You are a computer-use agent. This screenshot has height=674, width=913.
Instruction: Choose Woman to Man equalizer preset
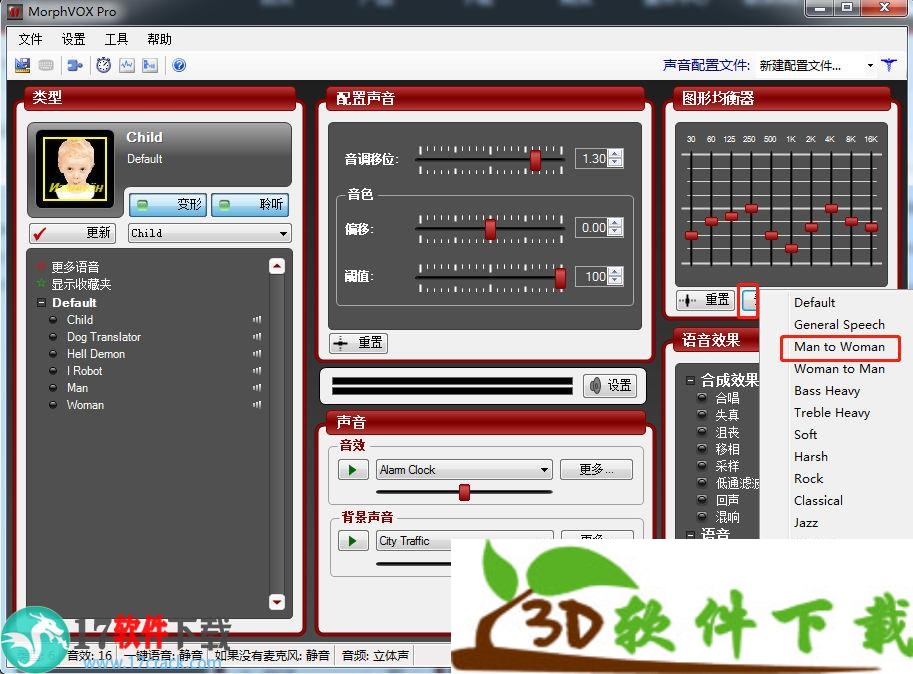[839, 369]
